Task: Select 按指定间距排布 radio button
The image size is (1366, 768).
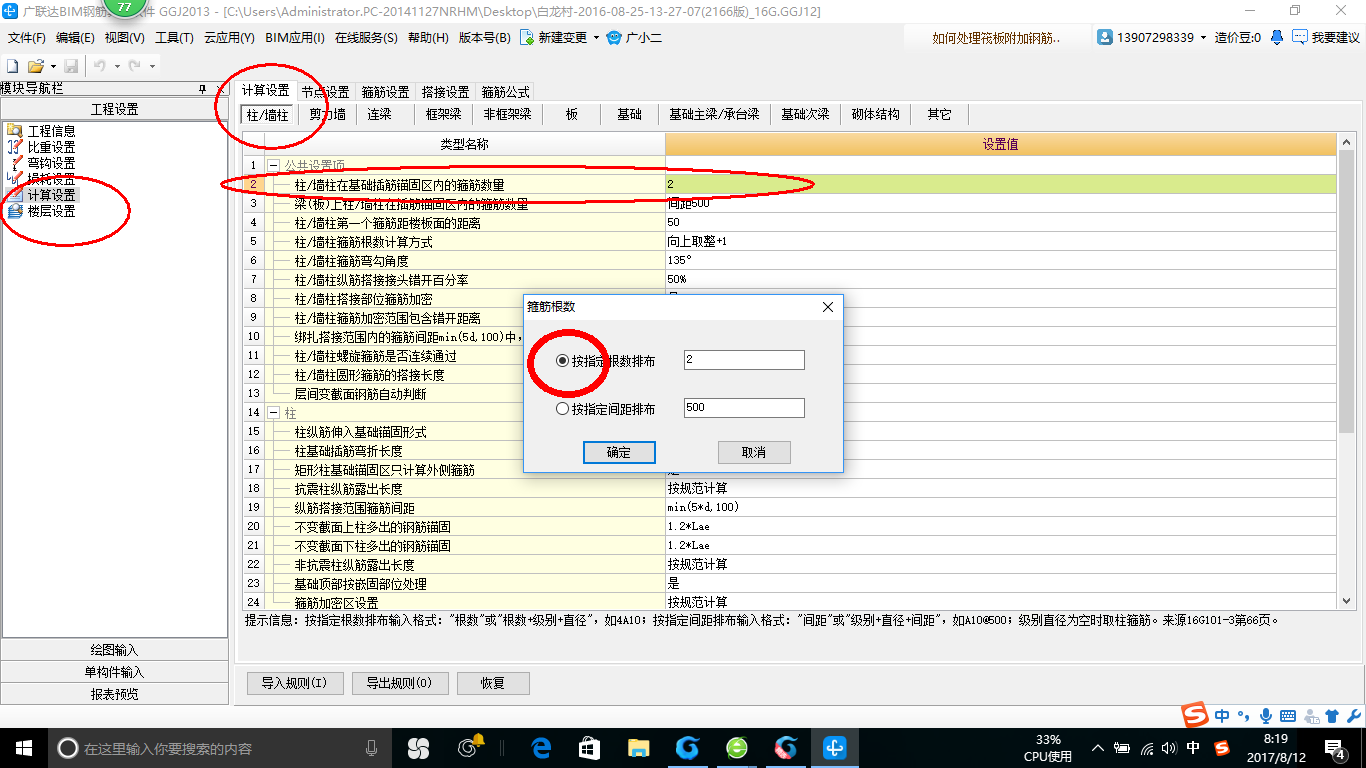Action: [x=563, y=409]
